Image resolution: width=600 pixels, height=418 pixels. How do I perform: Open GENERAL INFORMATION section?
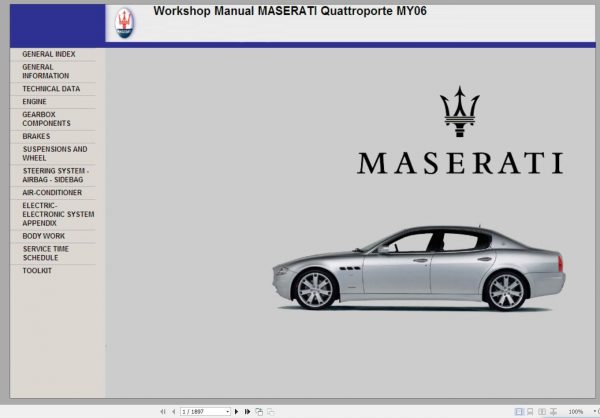[46, 72]
